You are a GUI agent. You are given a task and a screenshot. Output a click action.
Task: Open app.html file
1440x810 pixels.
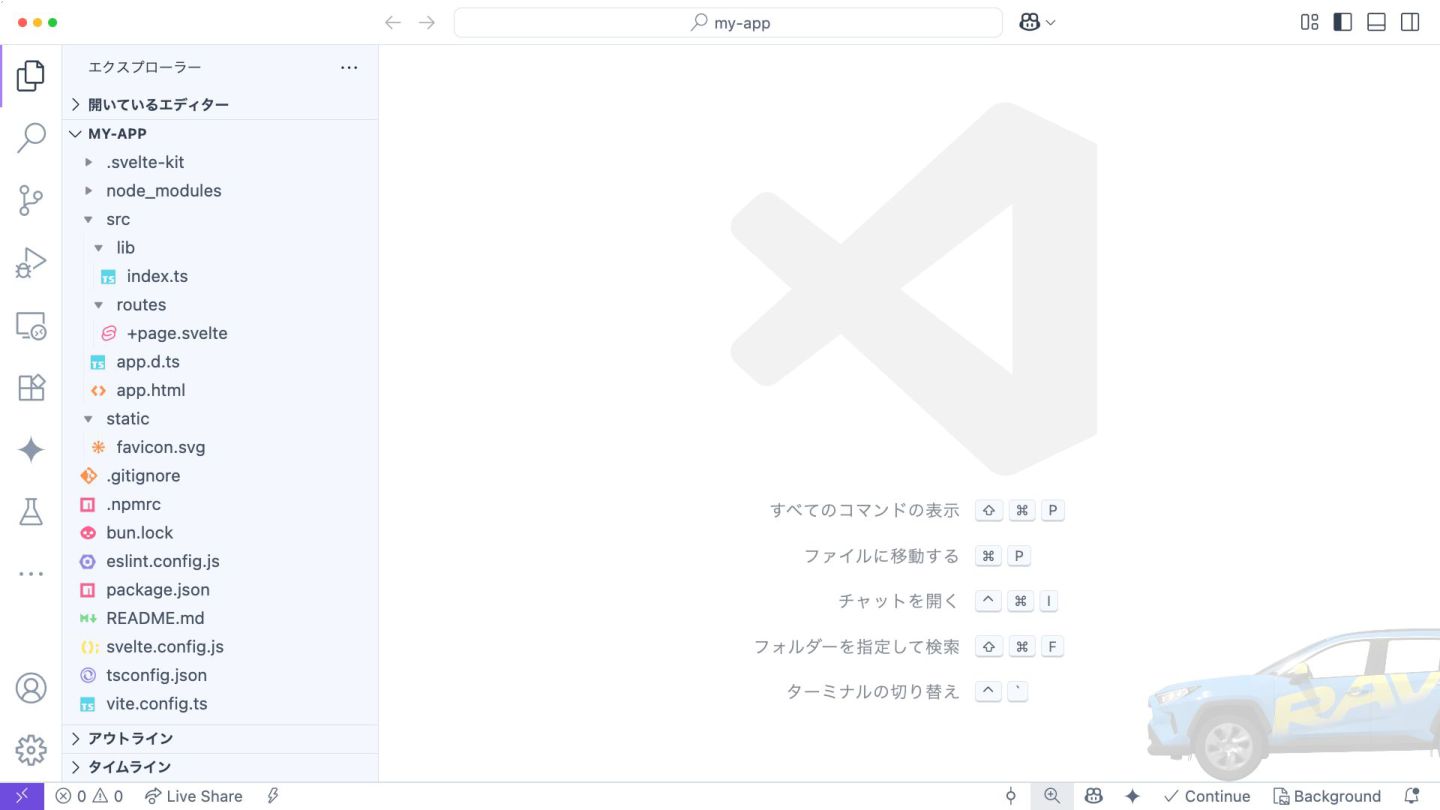pyautogui.click(x=220, y=390)
